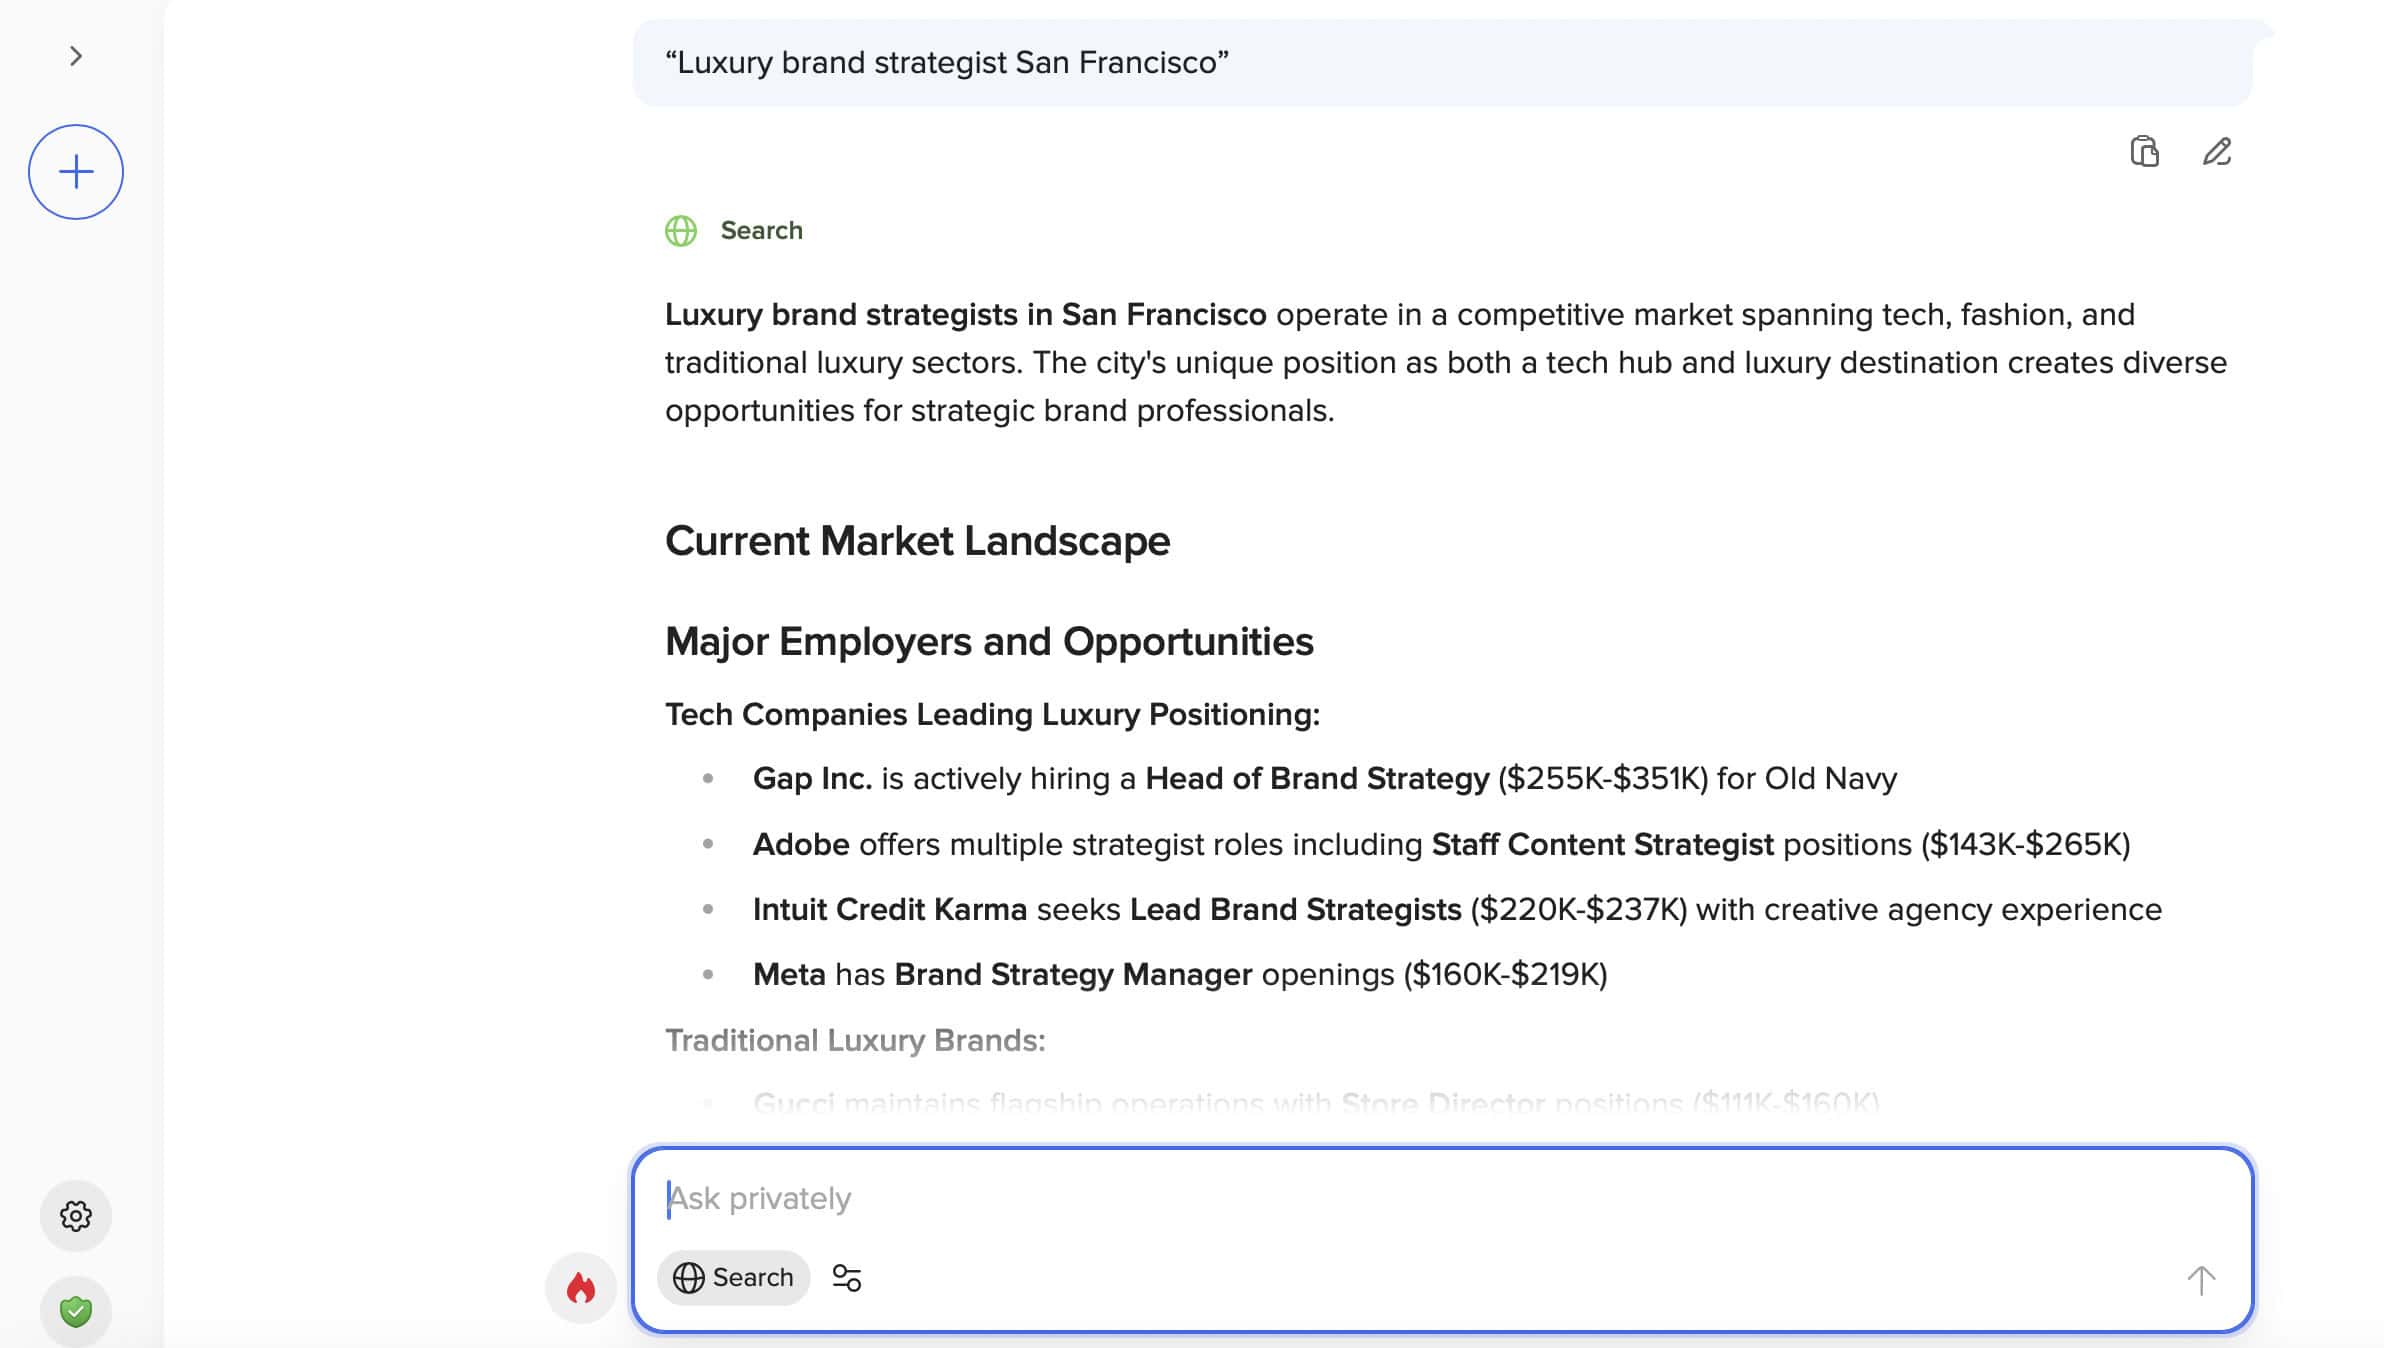Click the green globe Search icon above answer
2384x1348 pixels.
pos(681,231)
